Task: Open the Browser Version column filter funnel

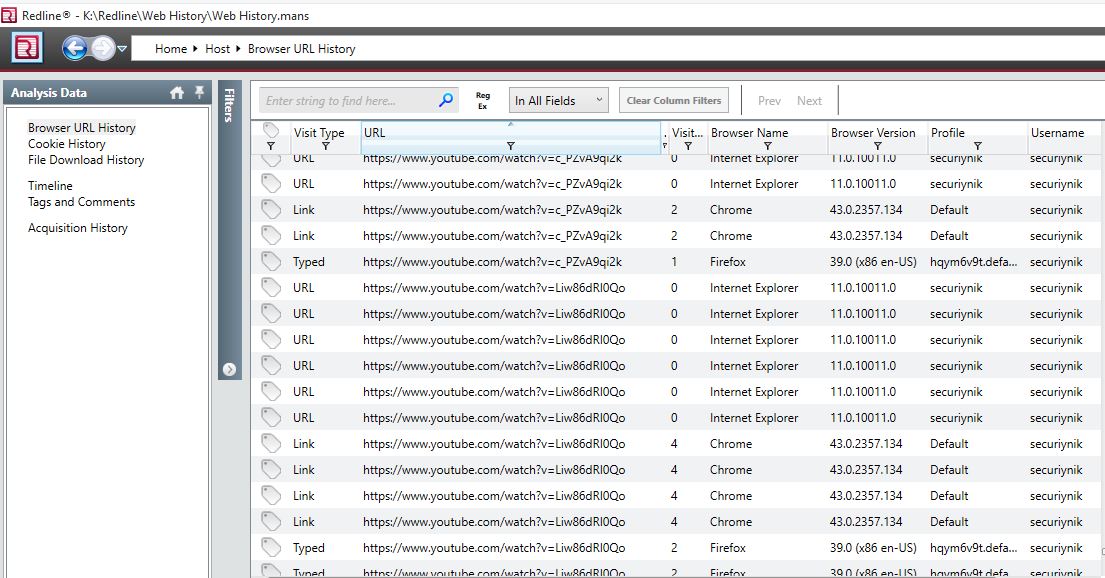Action: coord(877,146)
